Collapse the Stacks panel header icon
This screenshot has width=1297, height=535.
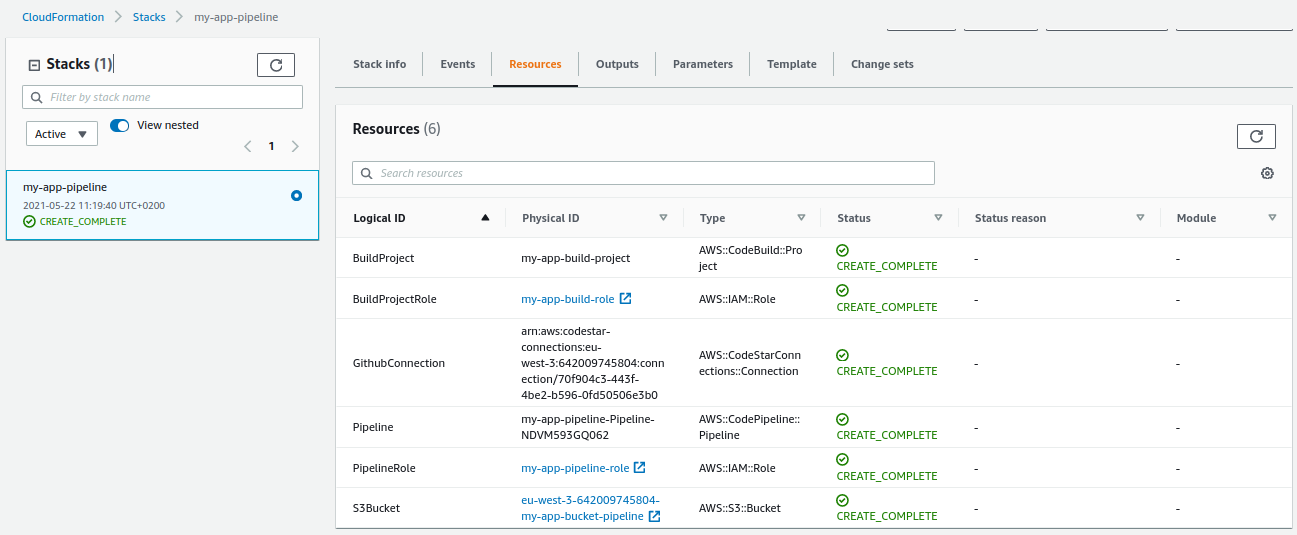tap(34, 65)
